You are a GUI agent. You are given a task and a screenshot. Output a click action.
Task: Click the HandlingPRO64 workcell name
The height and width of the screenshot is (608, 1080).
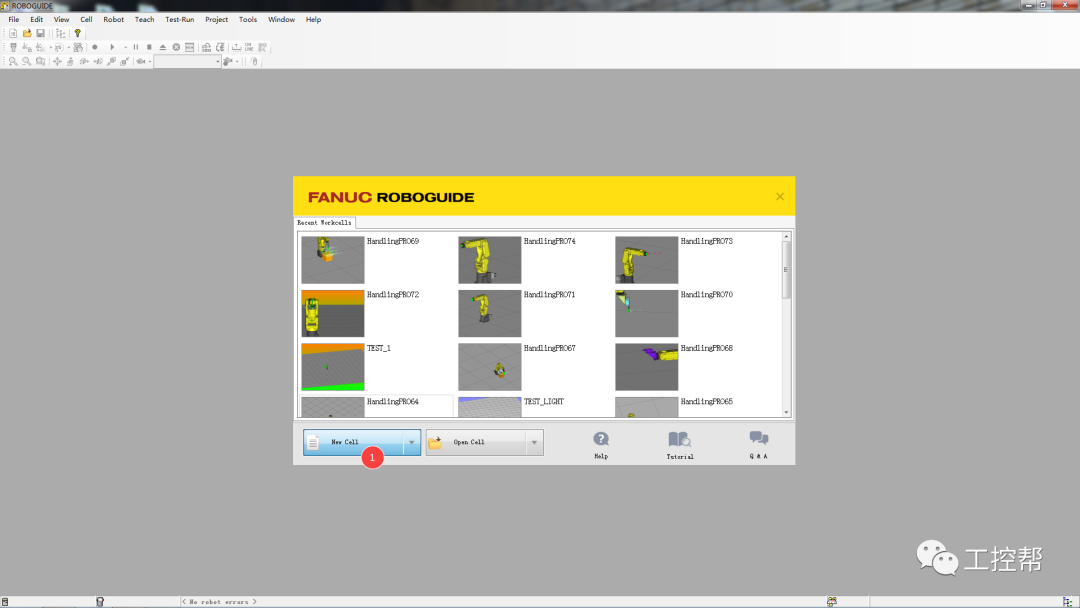click(x=393, y=401)
